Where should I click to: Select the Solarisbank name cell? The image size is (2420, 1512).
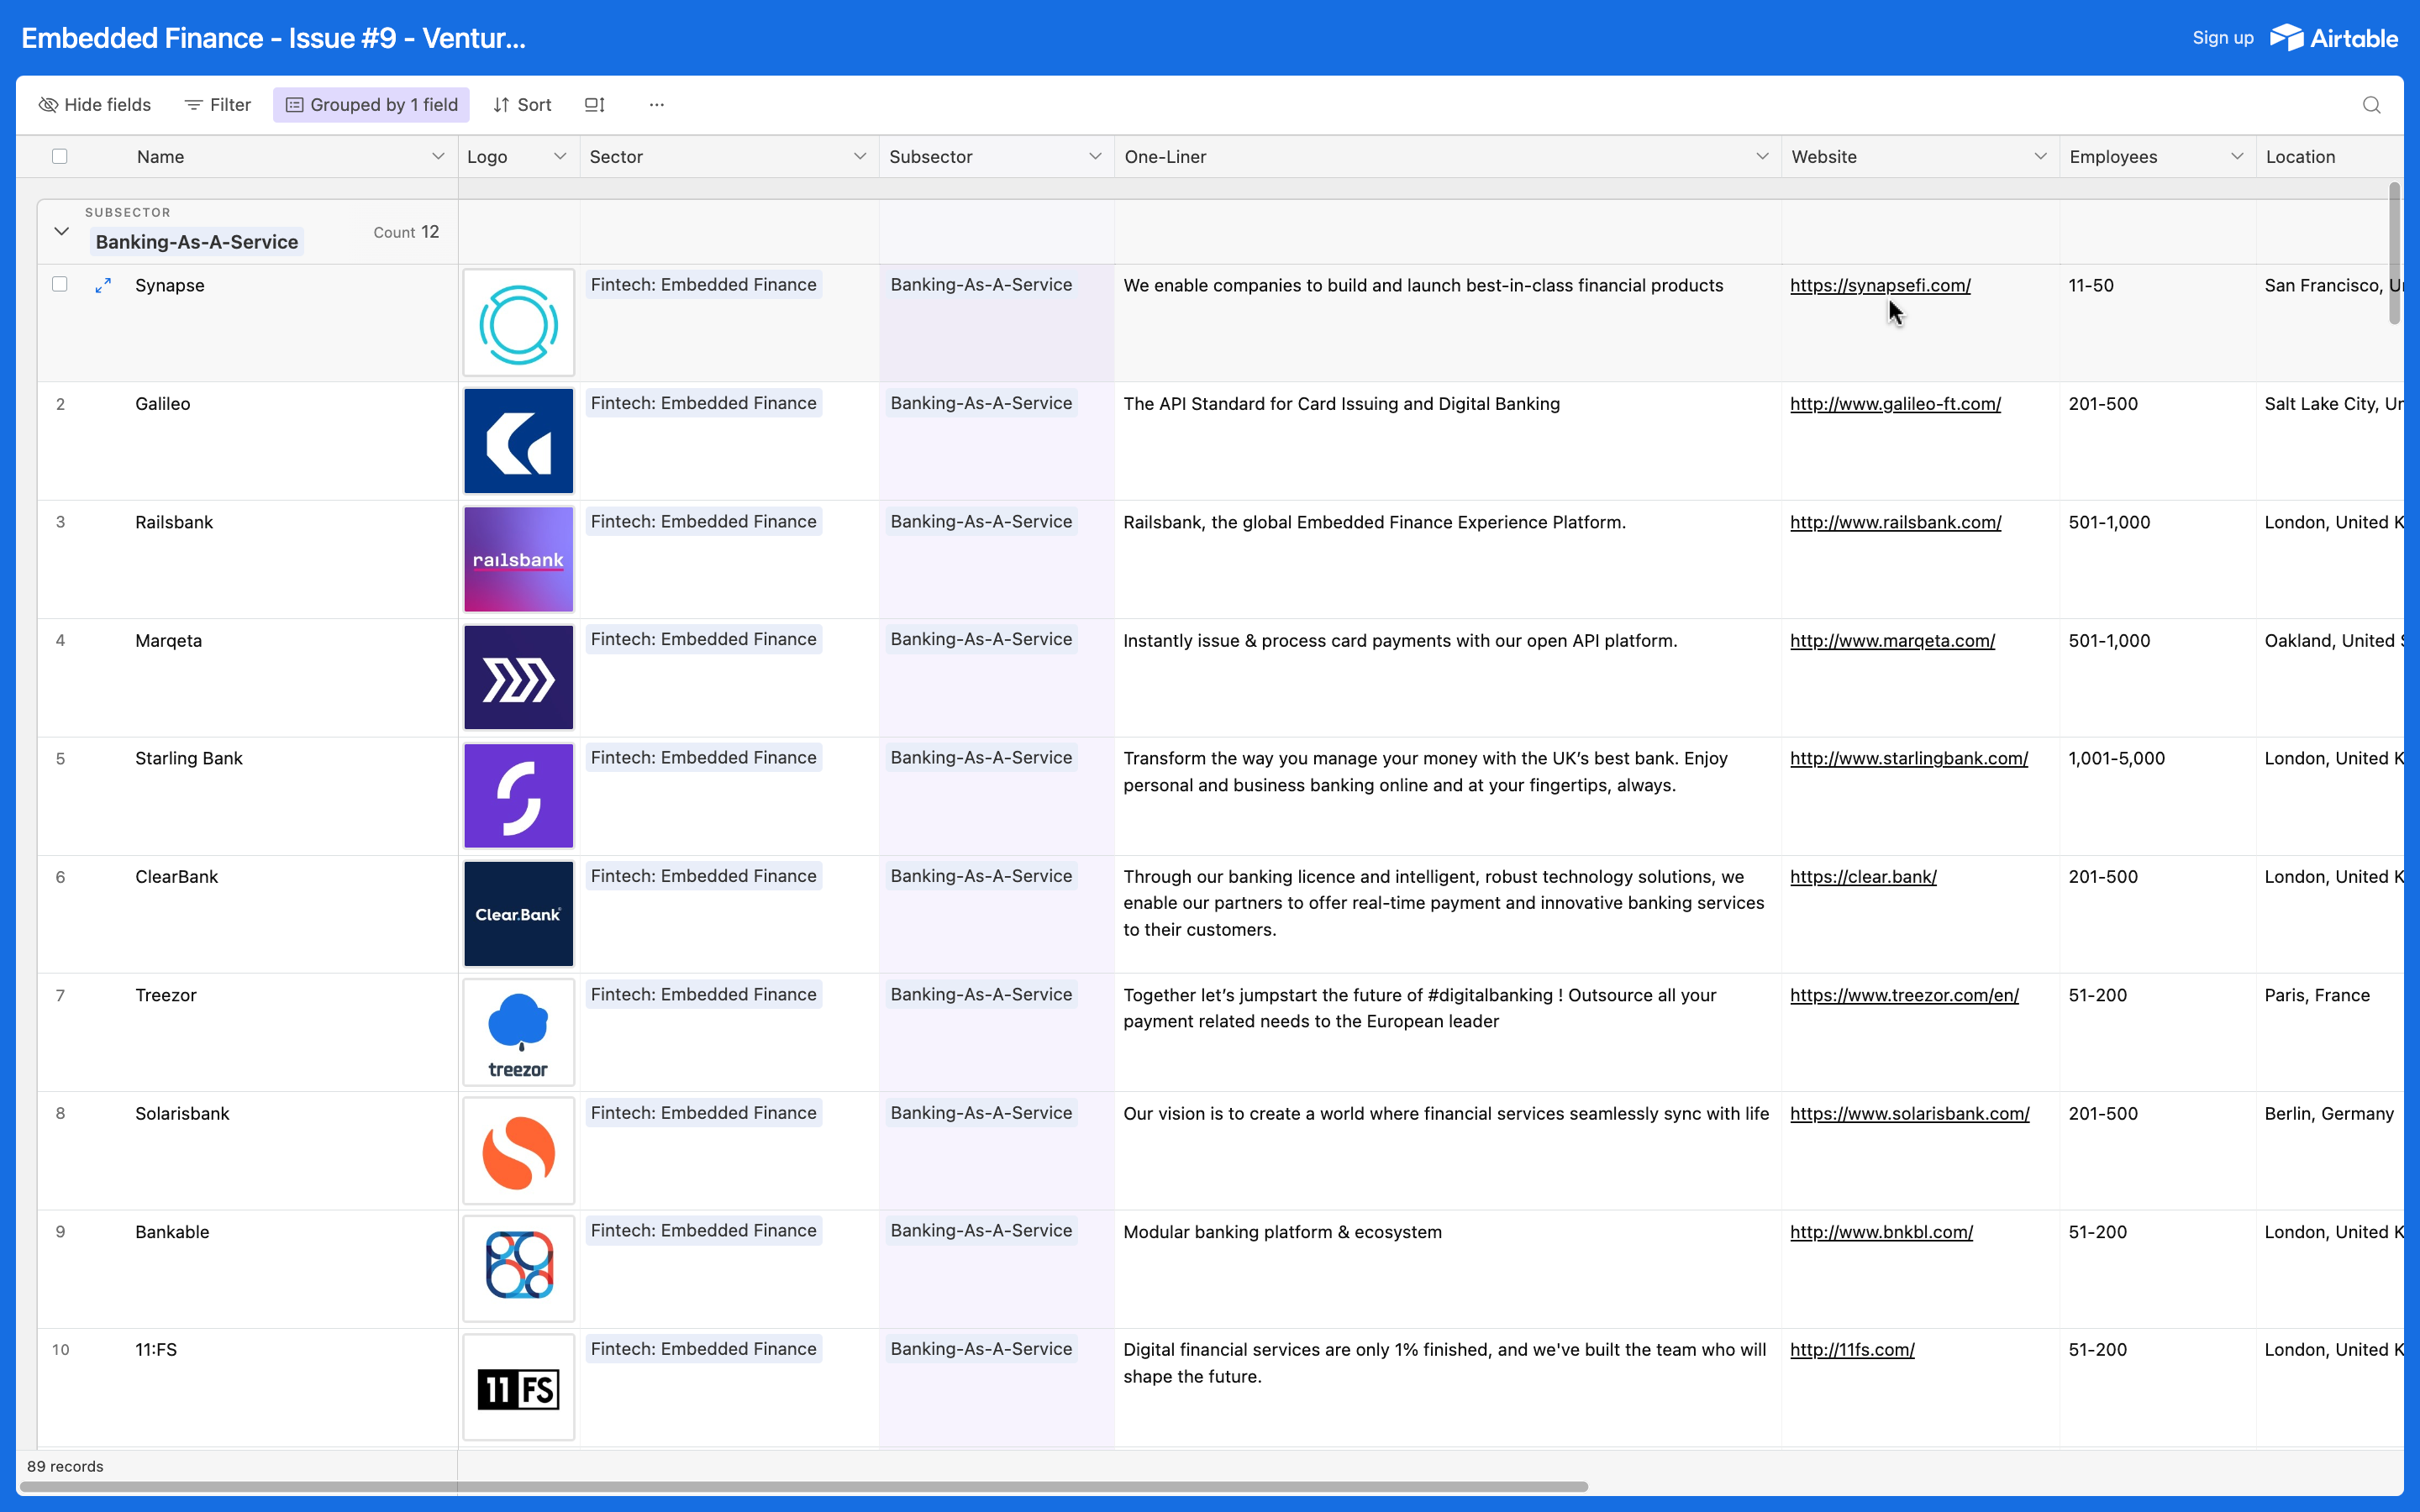[248, 1151]
